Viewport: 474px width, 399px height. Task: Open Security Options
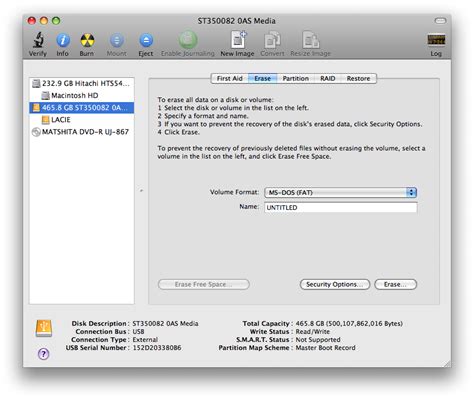point(335,284)
